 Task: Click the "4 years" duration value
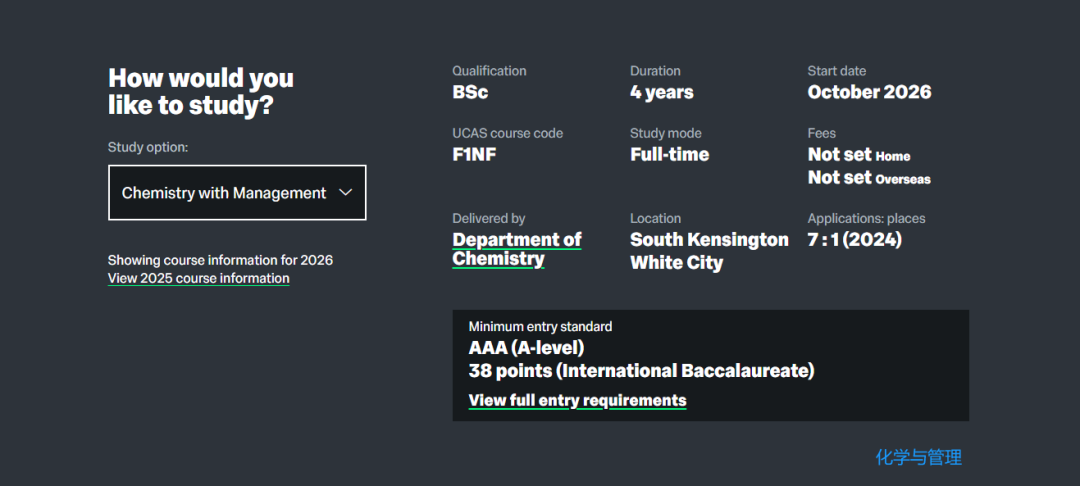pyautogui.click(x=661, y=92)
